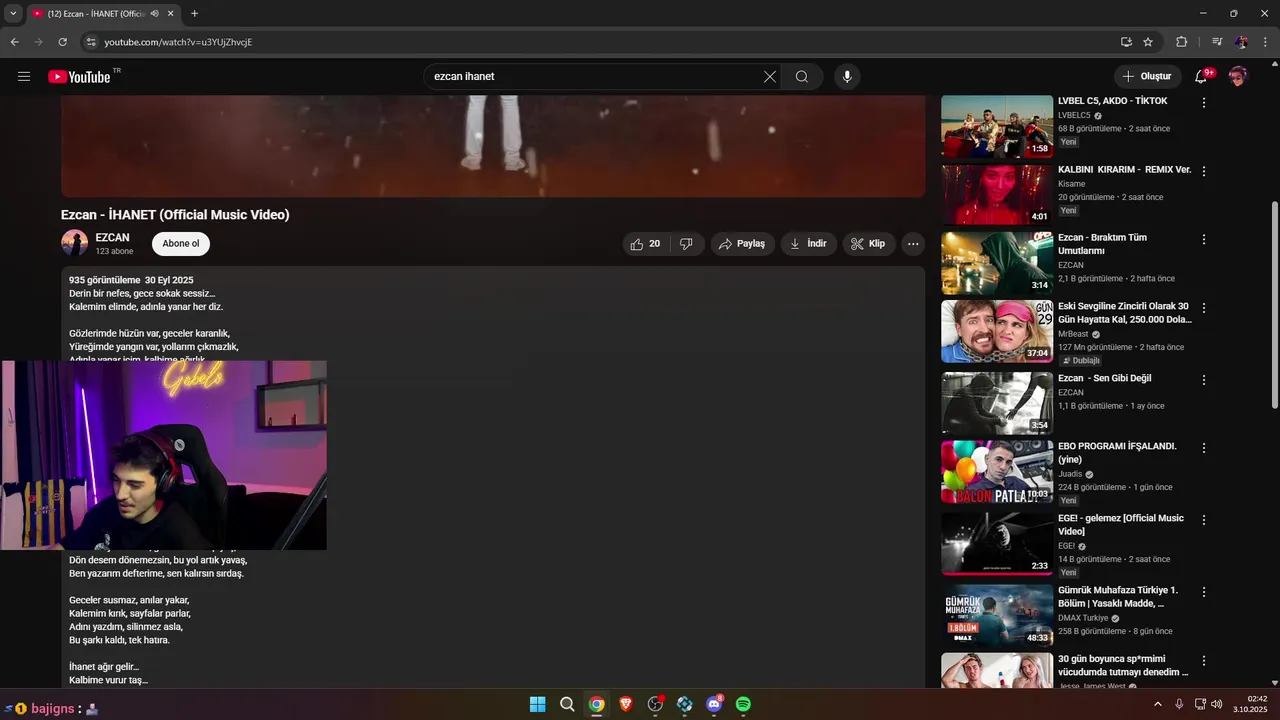Open Ezcan - Bıraktım Tüm Umutlarımı thumbnail
The image size is (1280, 720).
[997, 263]
